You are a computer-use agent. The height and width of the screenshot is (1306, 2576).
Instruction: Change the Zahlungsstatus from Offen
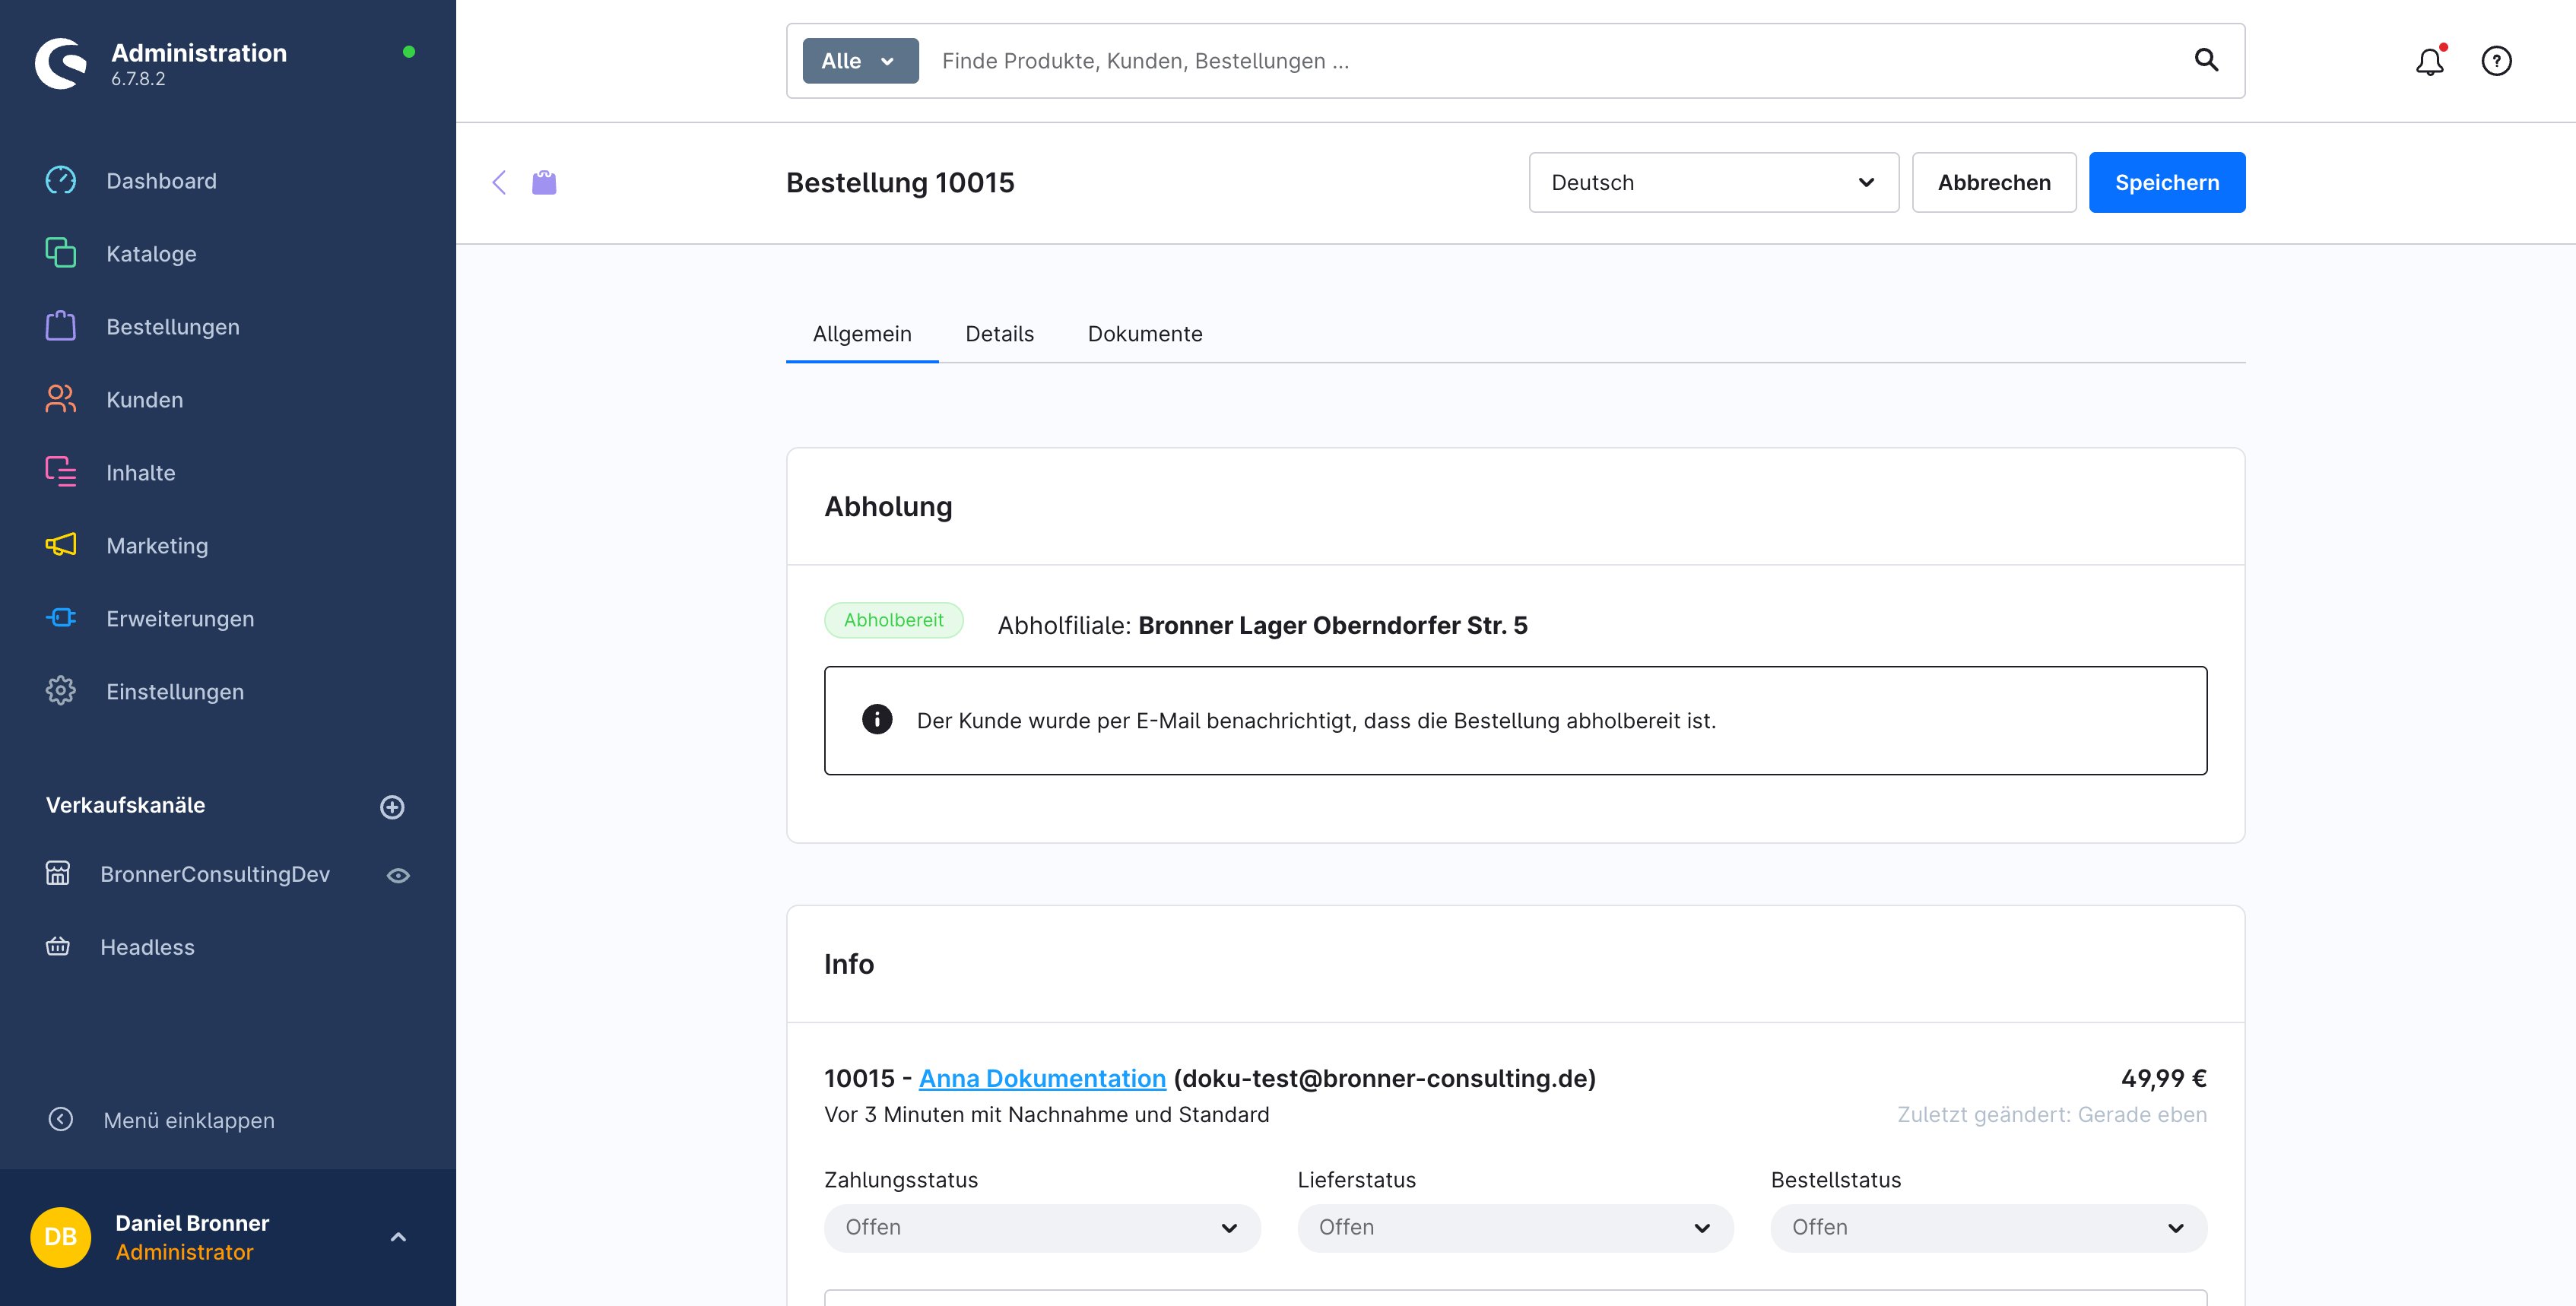click(1041, 1227)
